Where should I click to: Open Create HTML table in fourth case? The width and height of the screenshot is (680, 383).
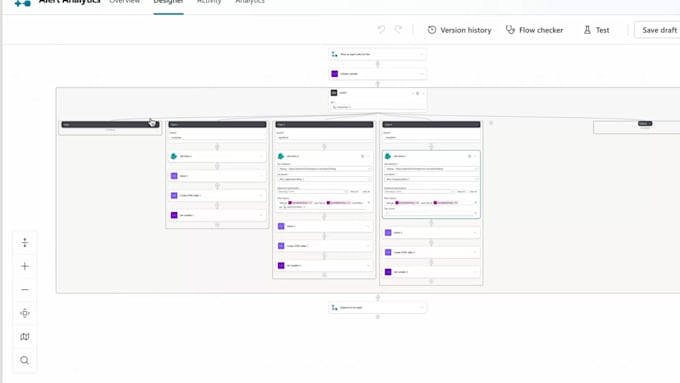pos(431,252)
